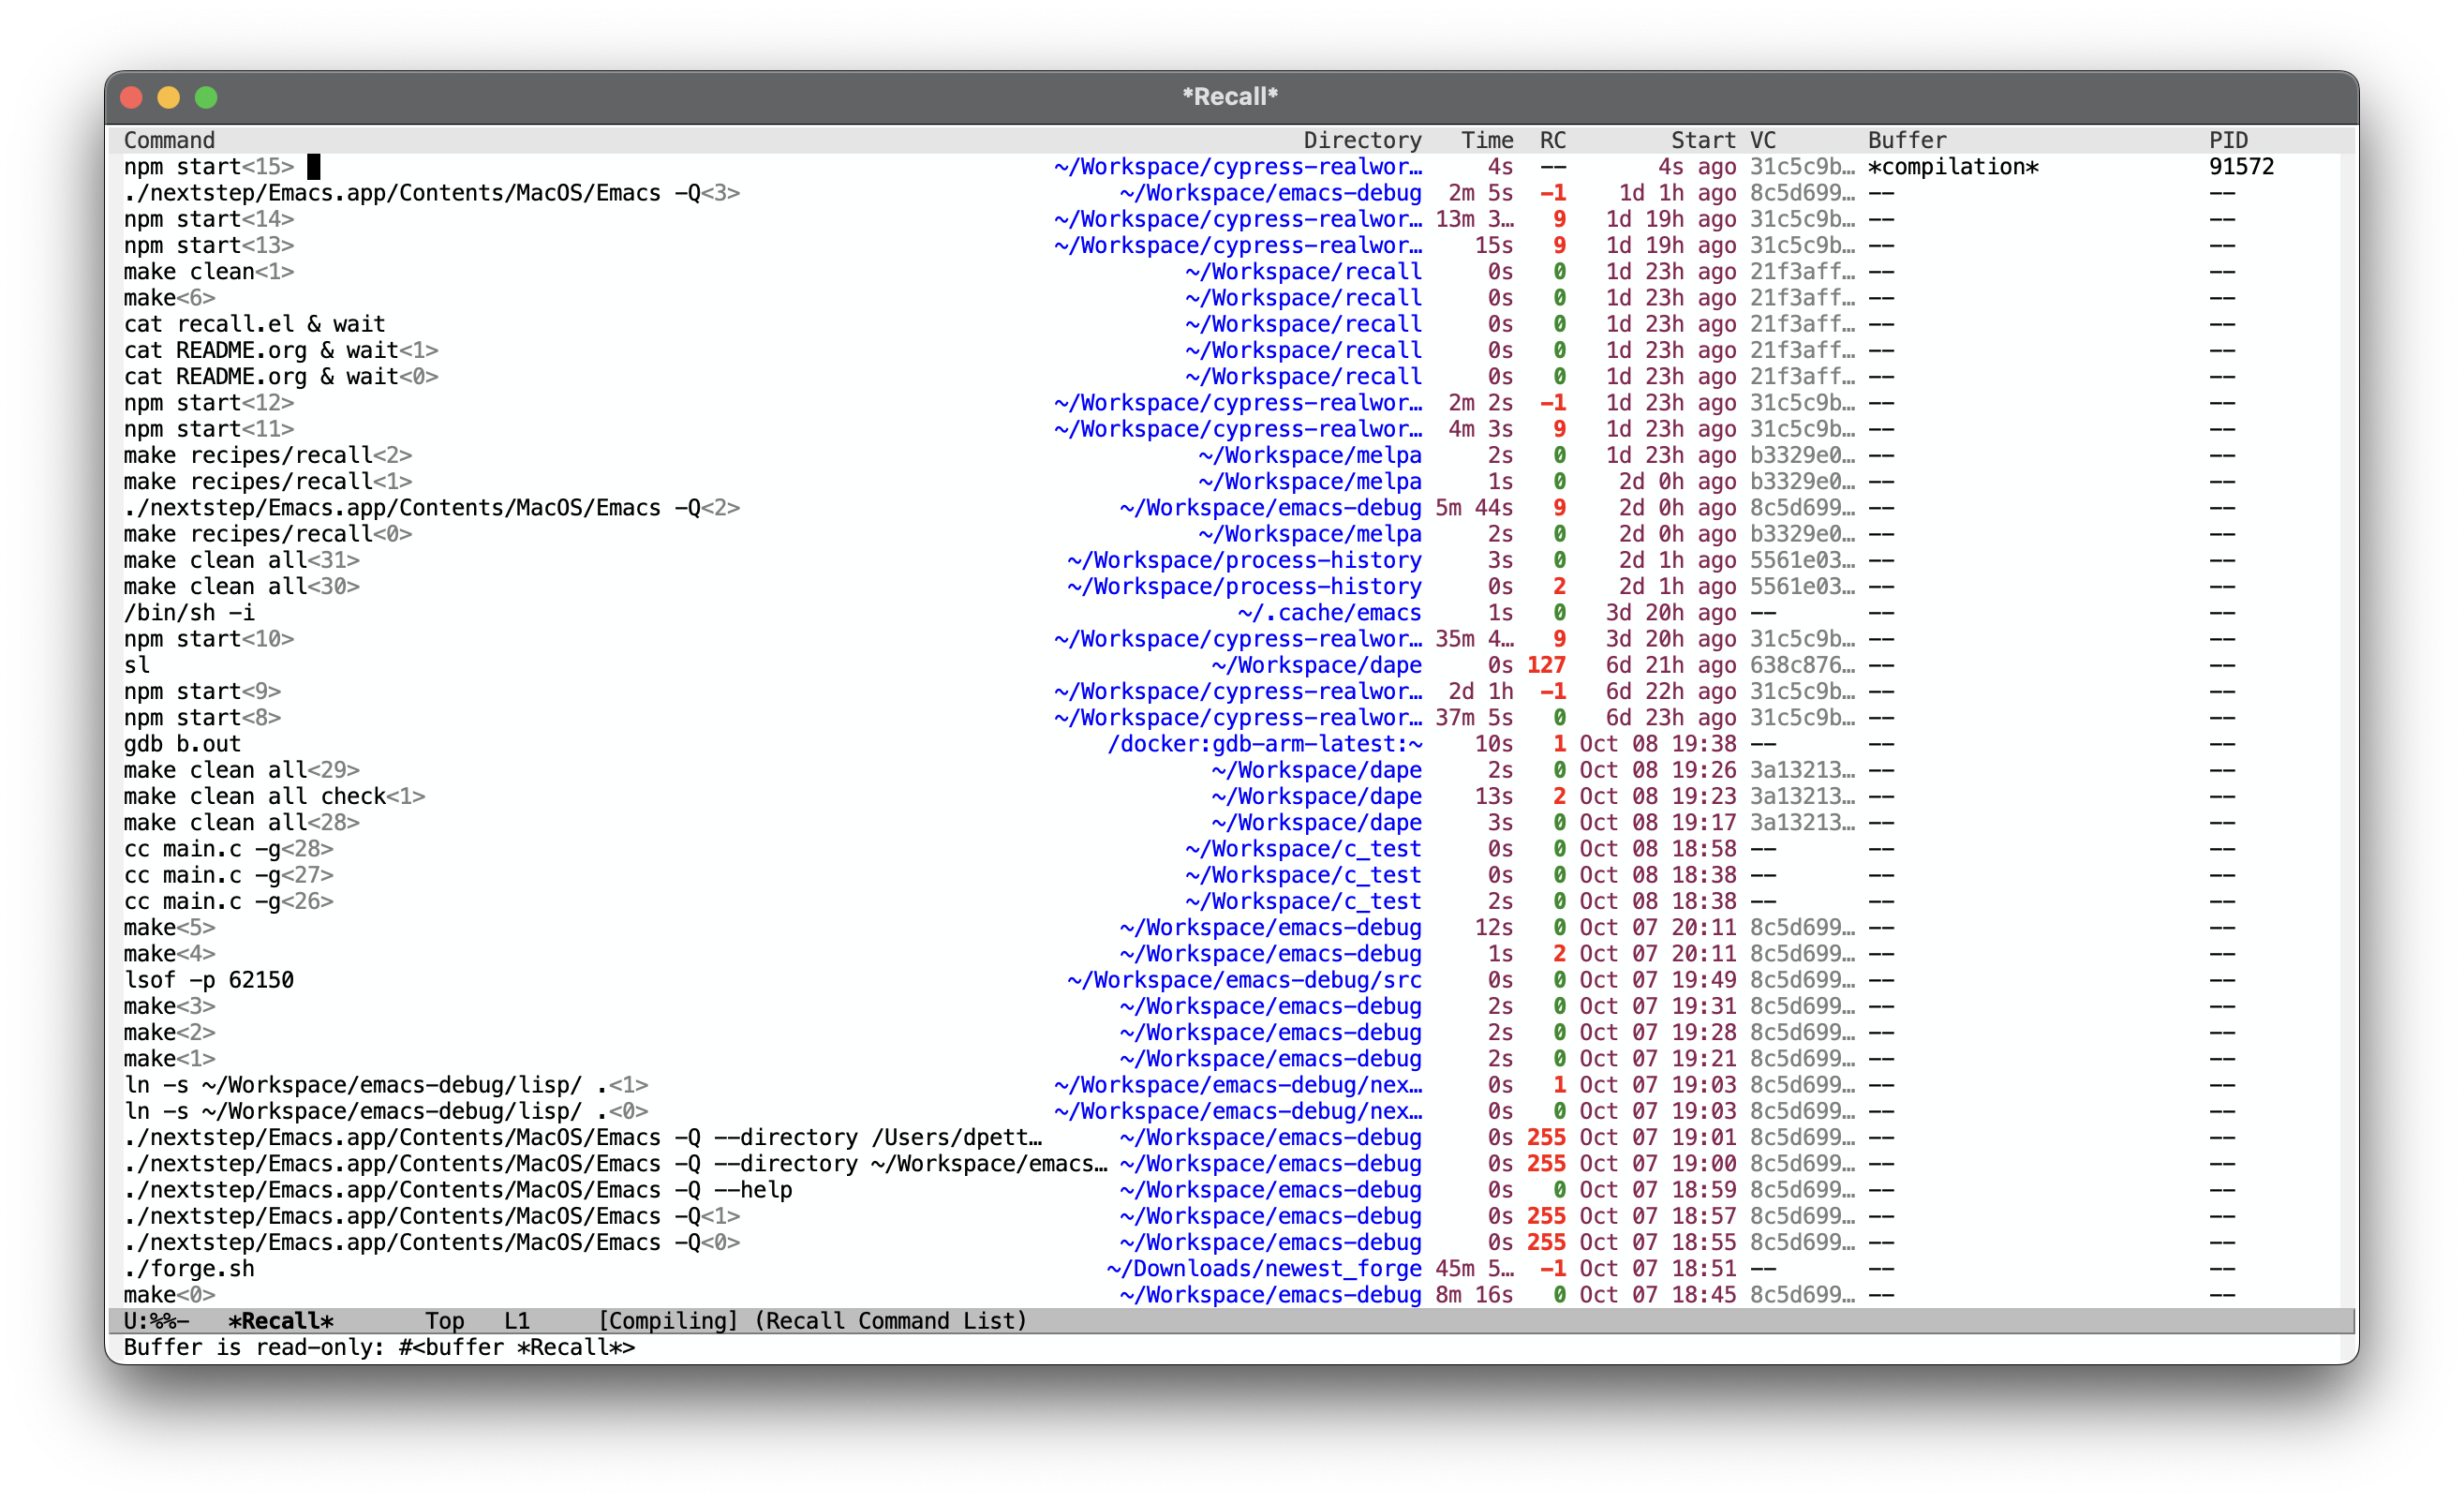Click the red close window button
This screenshot has width=2464, height=1503.
point(131,97)
